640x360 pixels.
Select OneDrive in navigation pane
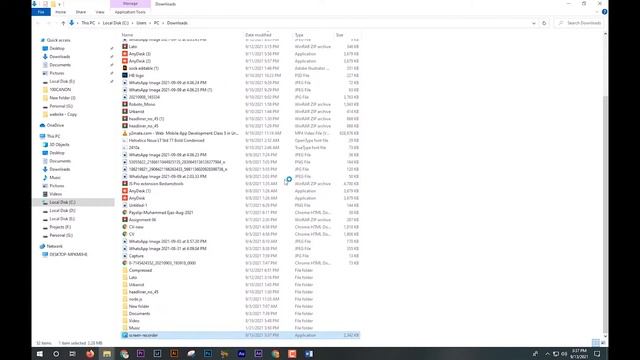tap(55, 125)
